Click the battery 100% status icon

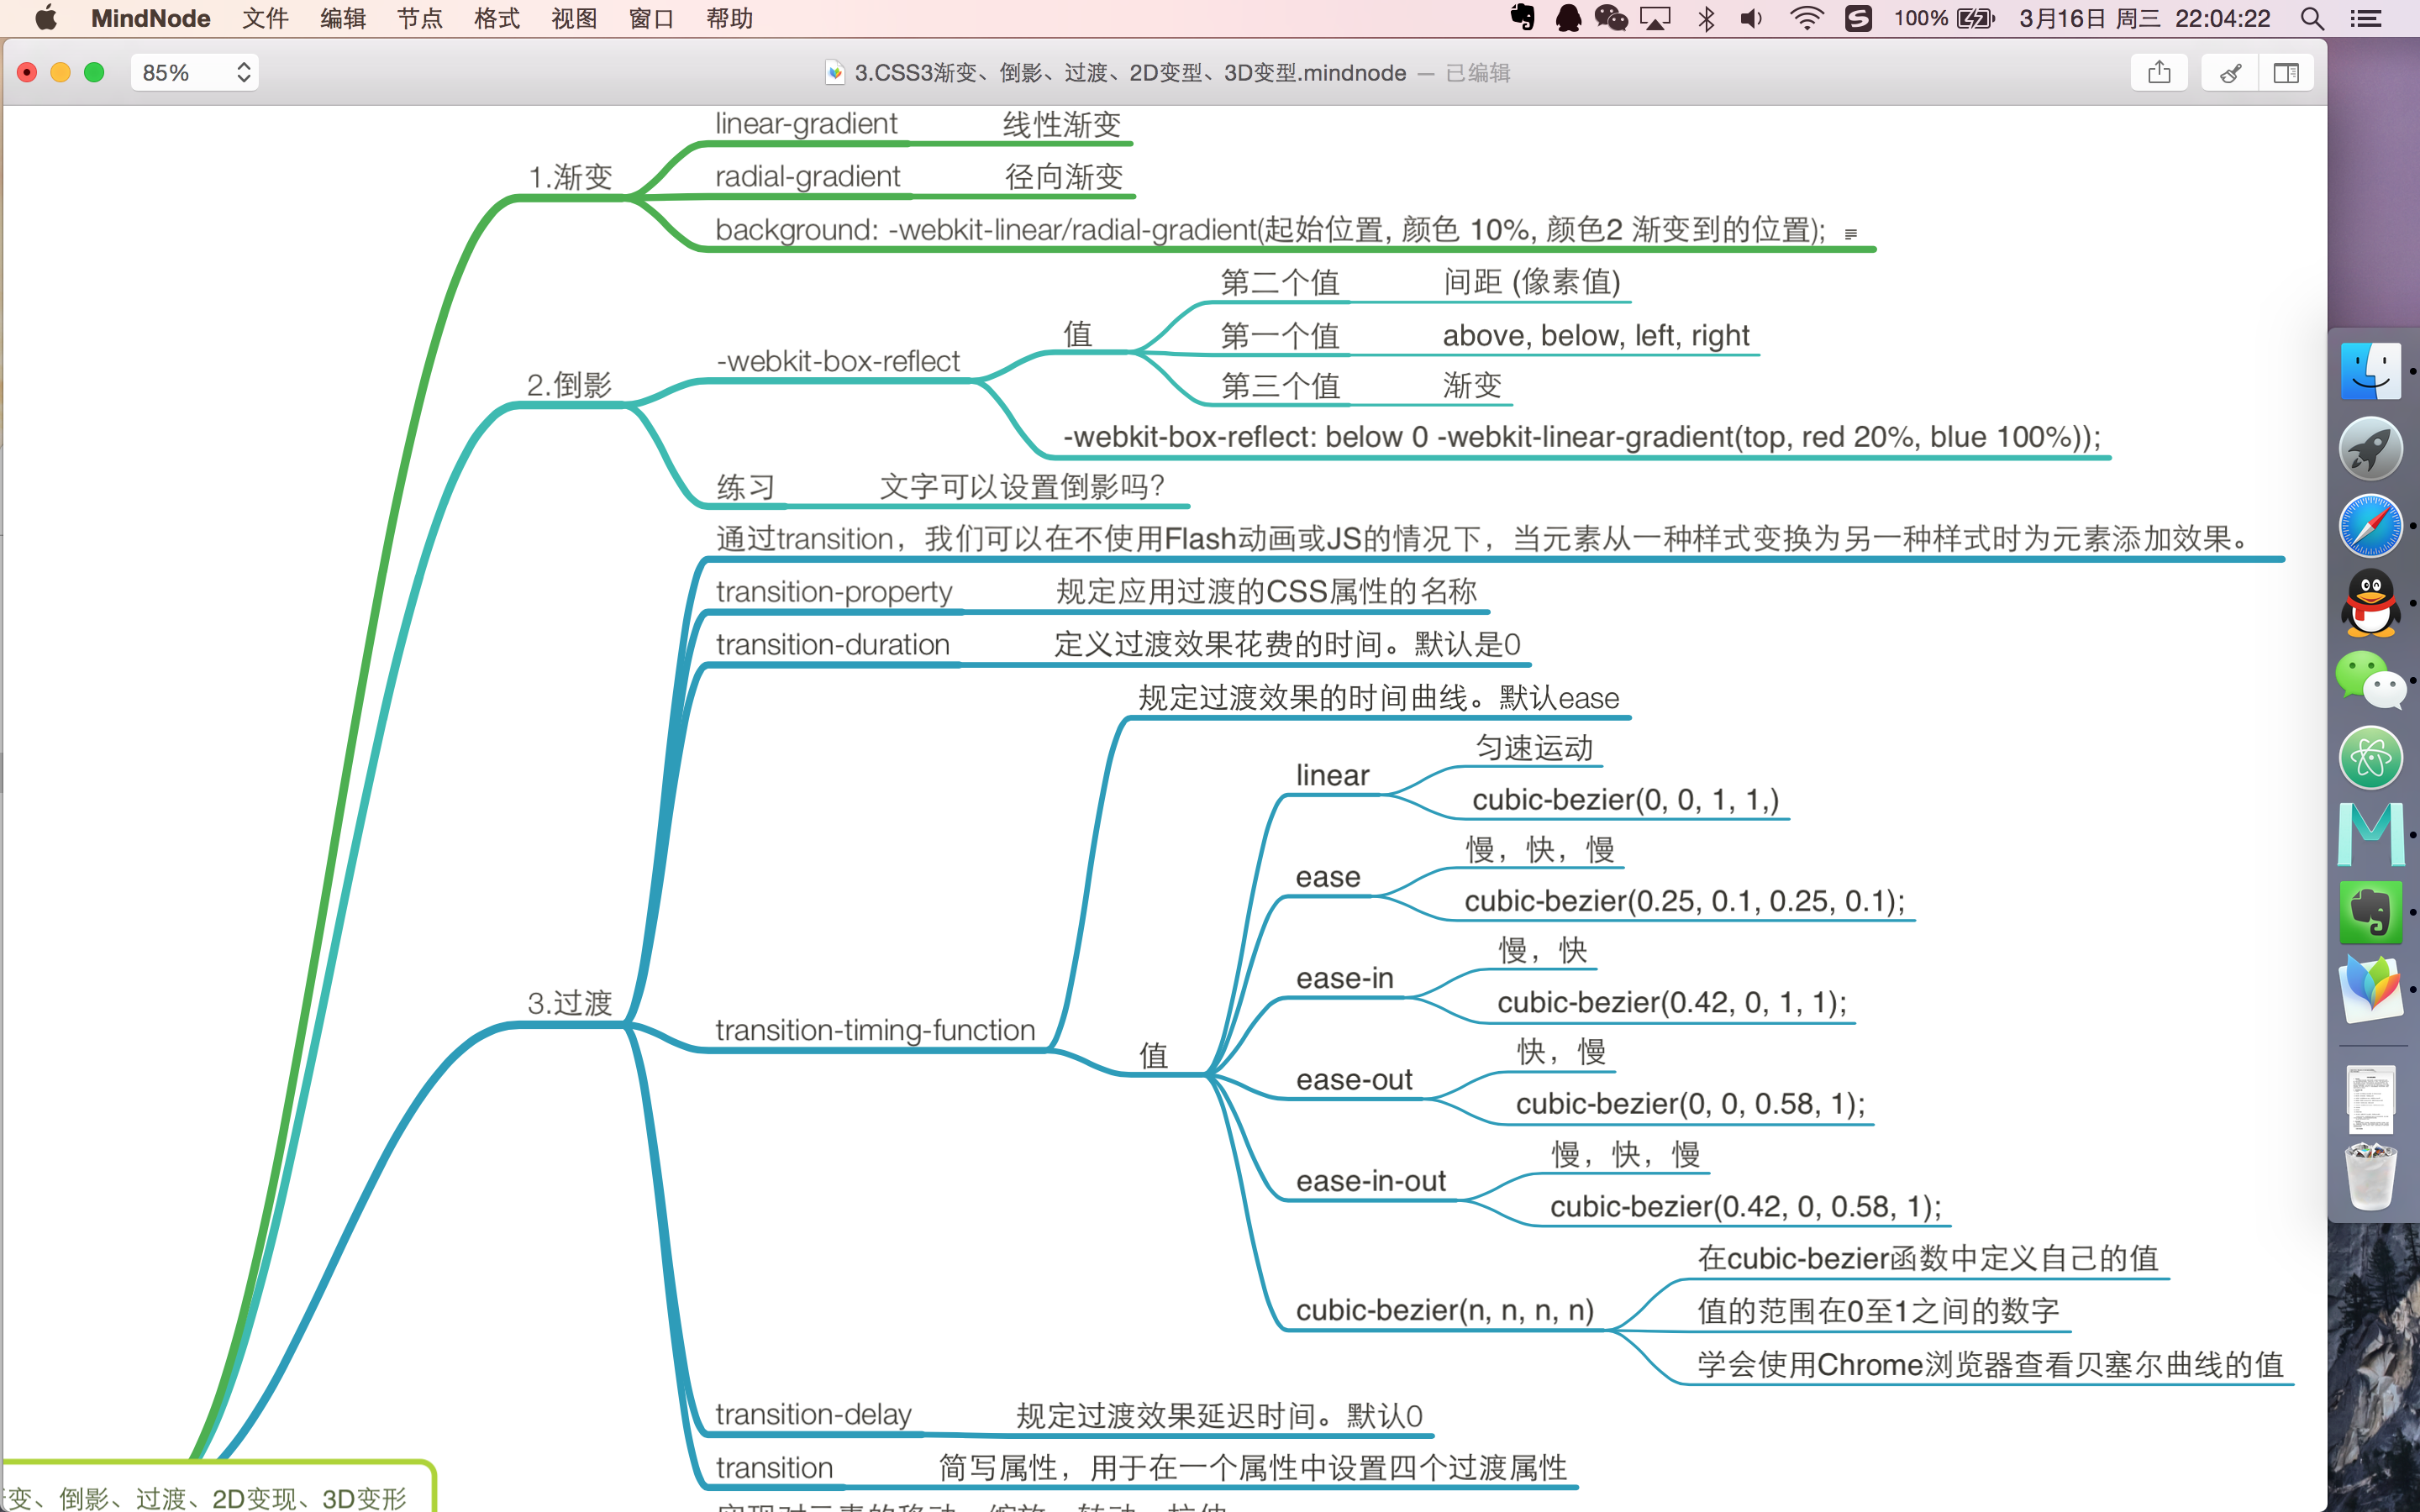(1944, 18)
